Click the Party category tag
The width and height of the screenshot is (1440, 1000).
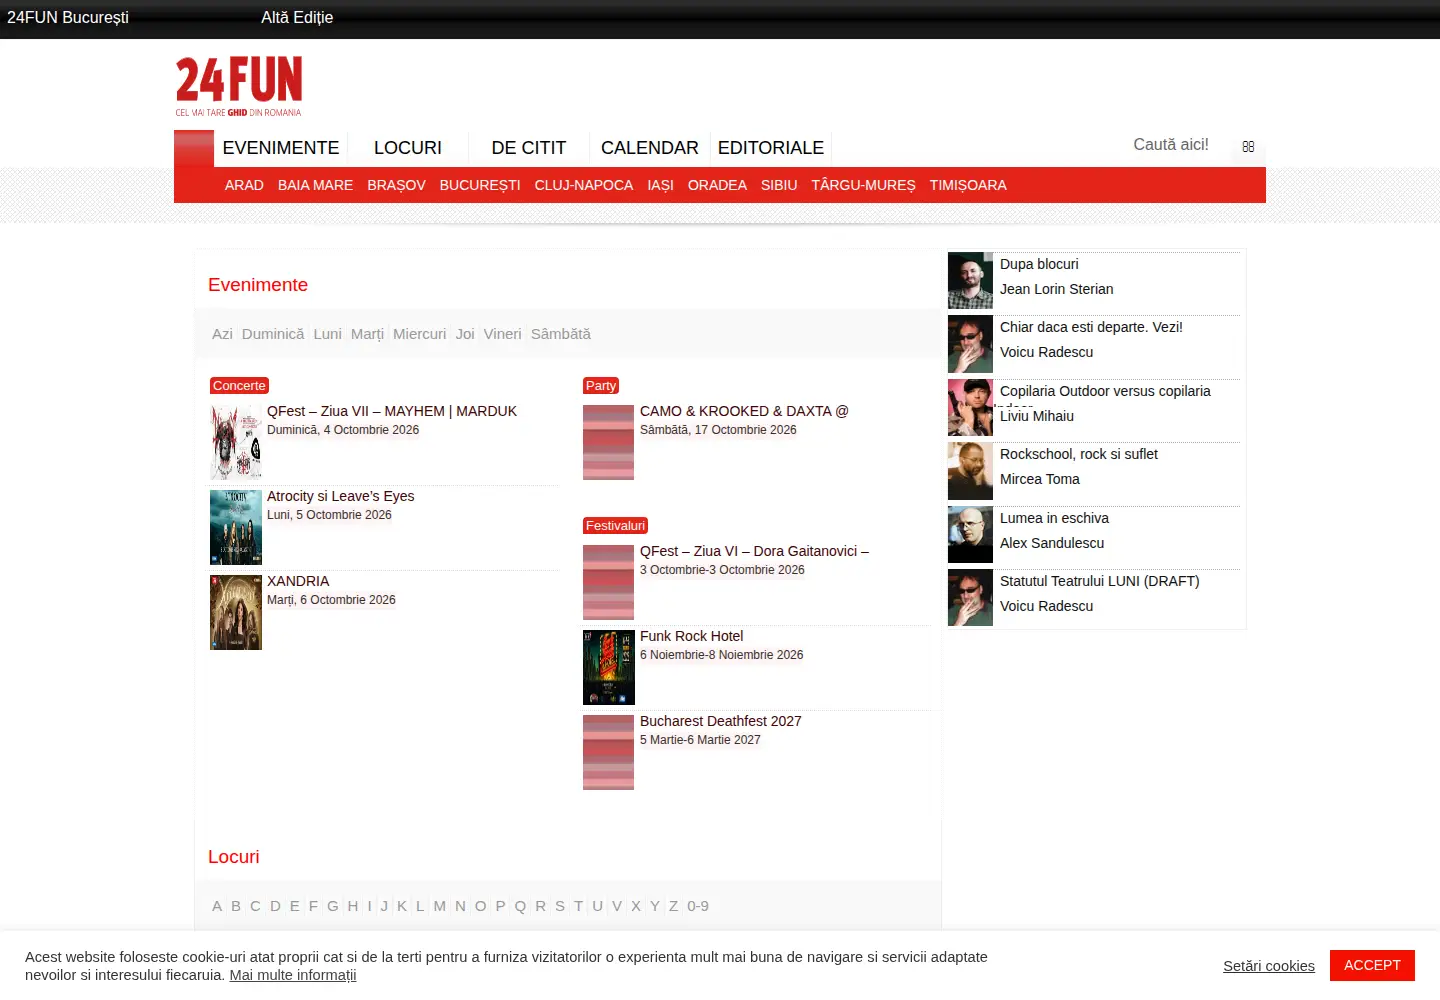pyautogui.click(x=601, y=386)
